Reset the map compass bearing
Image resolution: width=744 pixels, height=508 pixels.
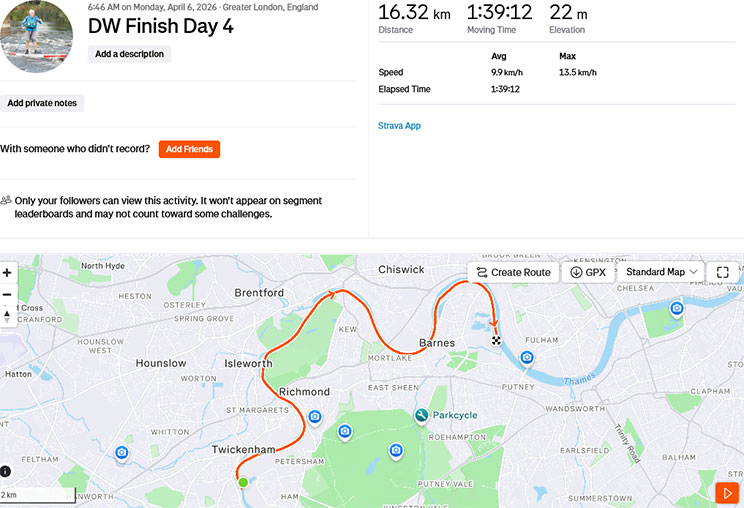(7, 315)
